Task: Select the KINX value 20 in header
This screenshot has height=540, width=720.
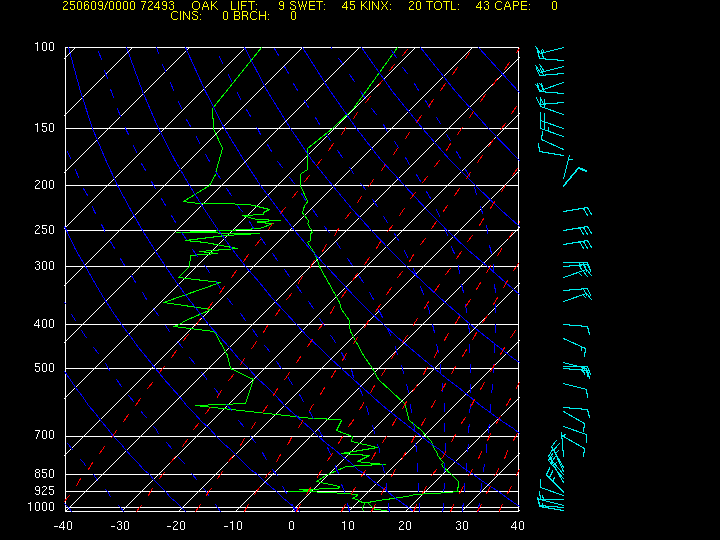Action: (415, 6)
